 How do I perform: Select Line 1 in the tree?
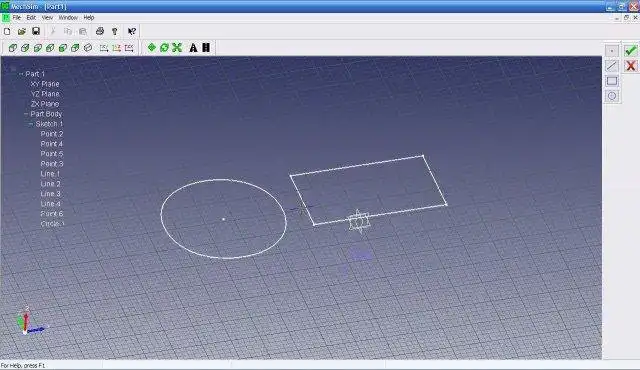(51, 174)
